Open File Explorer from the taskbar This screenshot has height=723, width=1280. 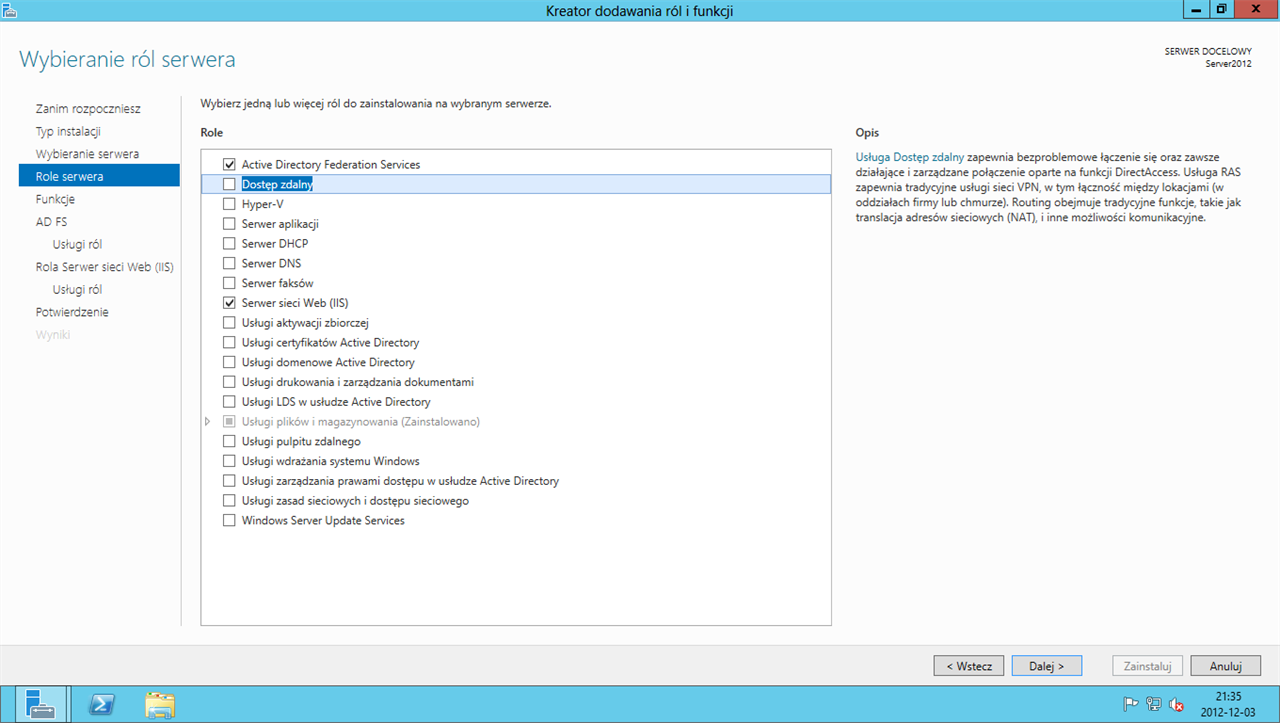pyautogui.click(x=160, y=704)
